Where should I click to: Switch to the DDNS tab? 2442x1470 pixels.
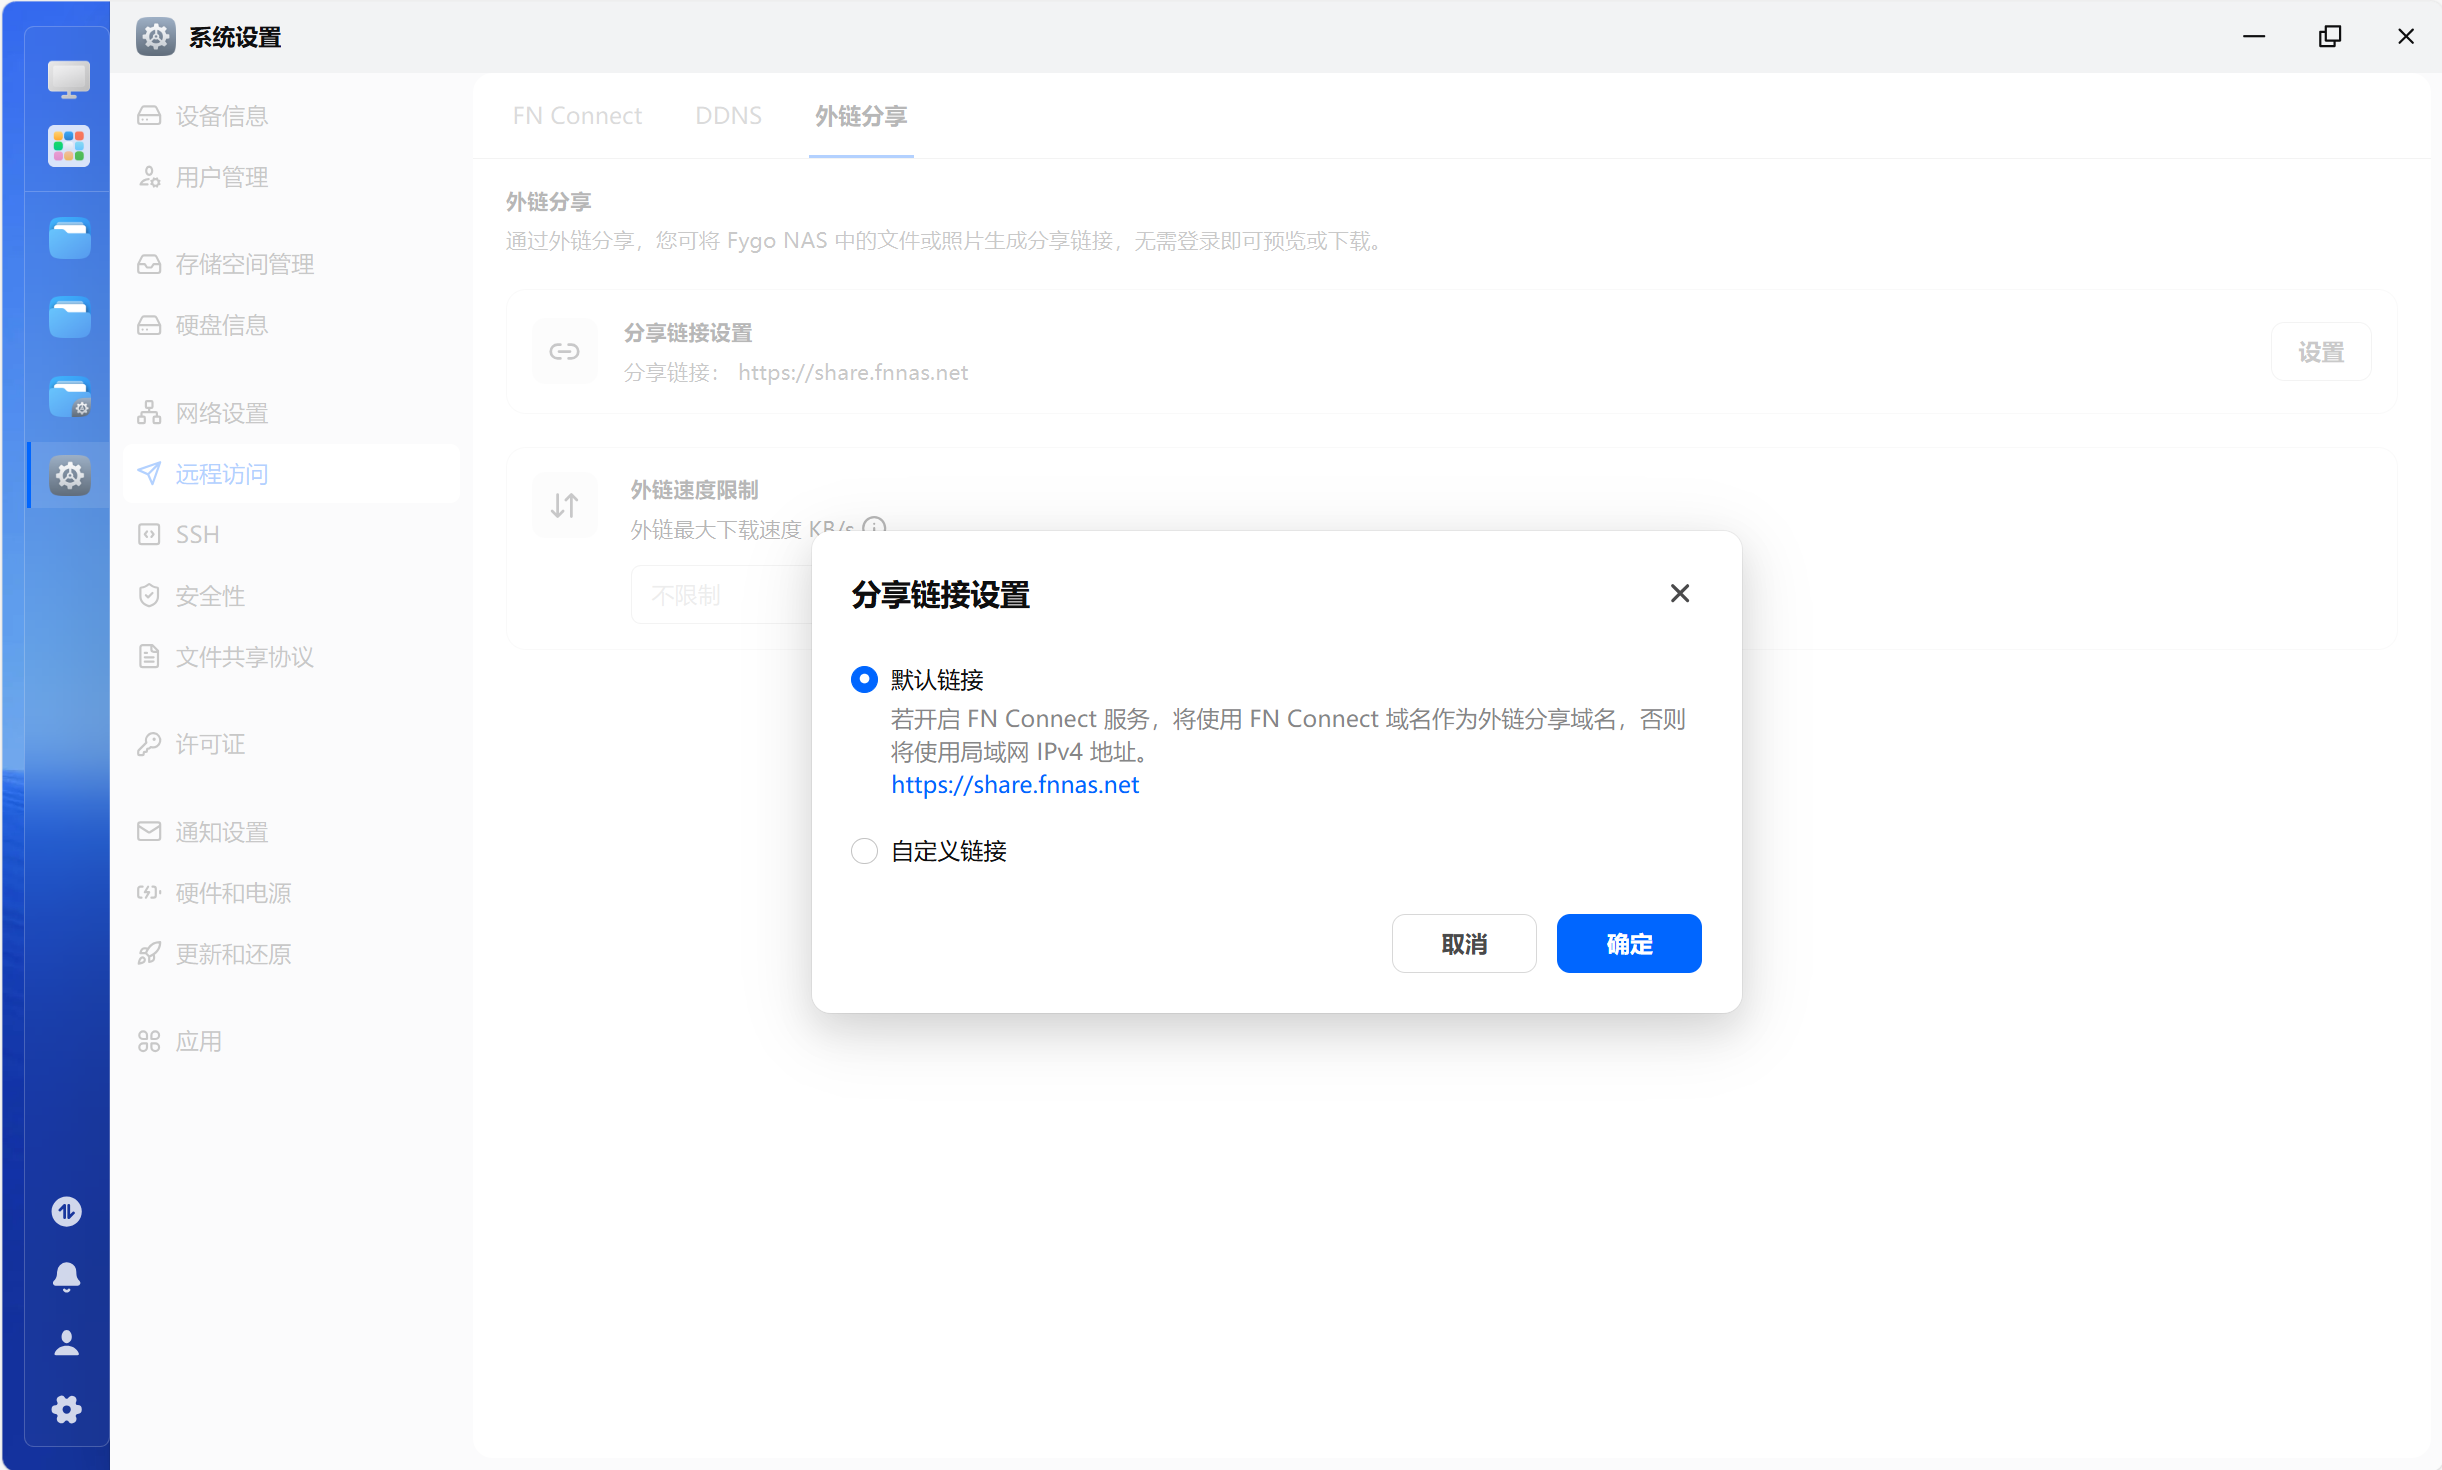728,116
